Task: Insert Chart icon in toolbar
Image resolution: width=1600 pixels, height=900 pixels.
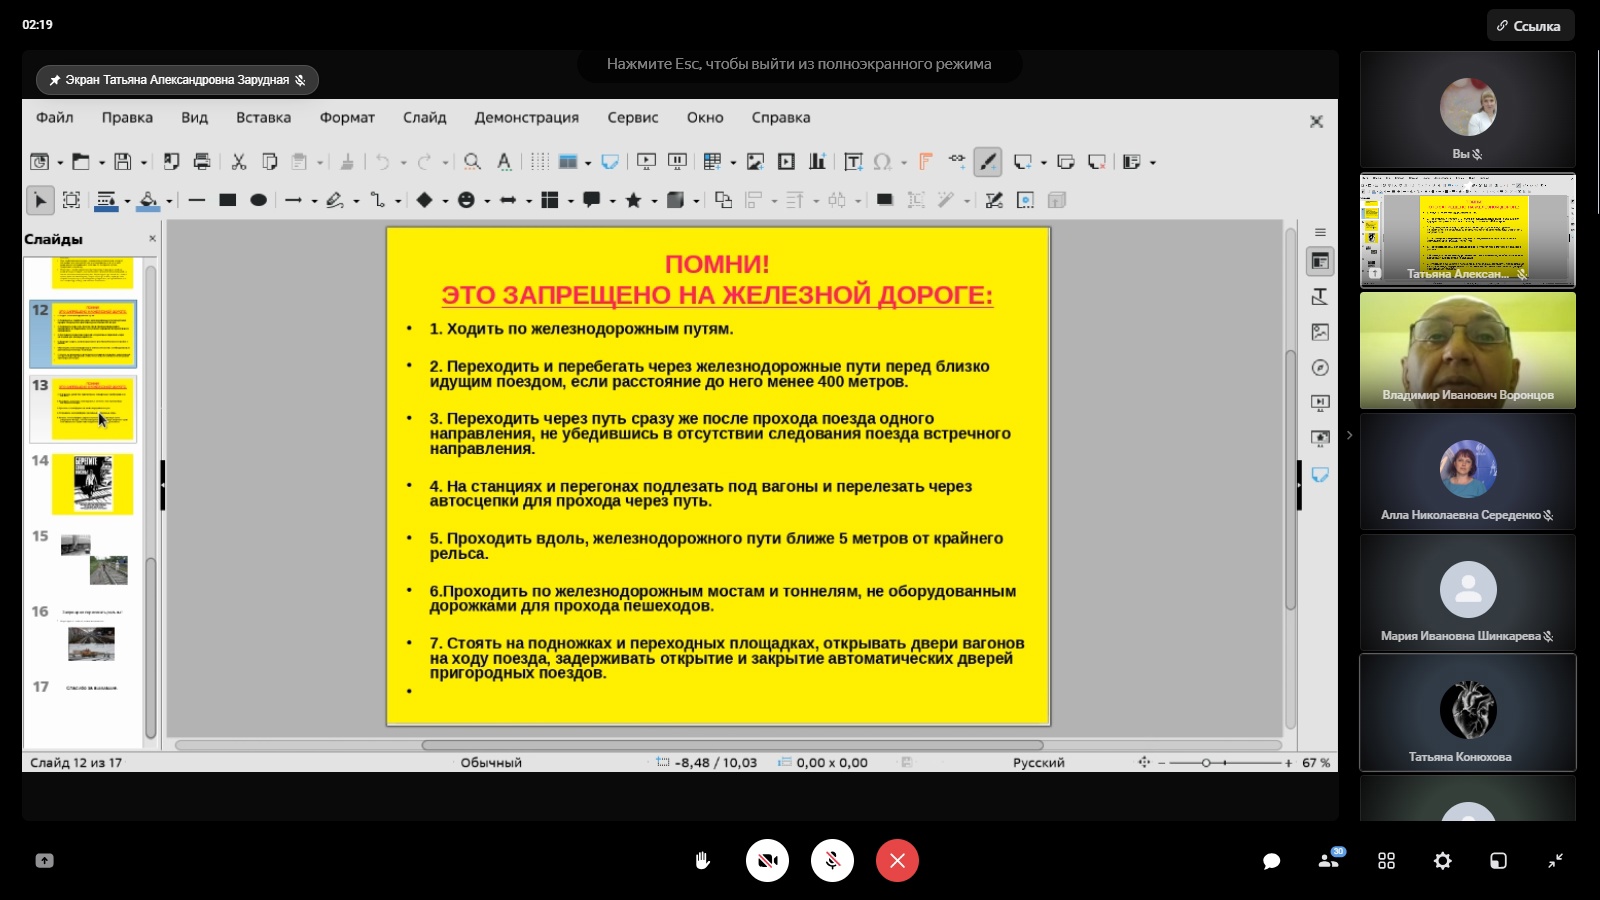Action: (x=817, y=161)
